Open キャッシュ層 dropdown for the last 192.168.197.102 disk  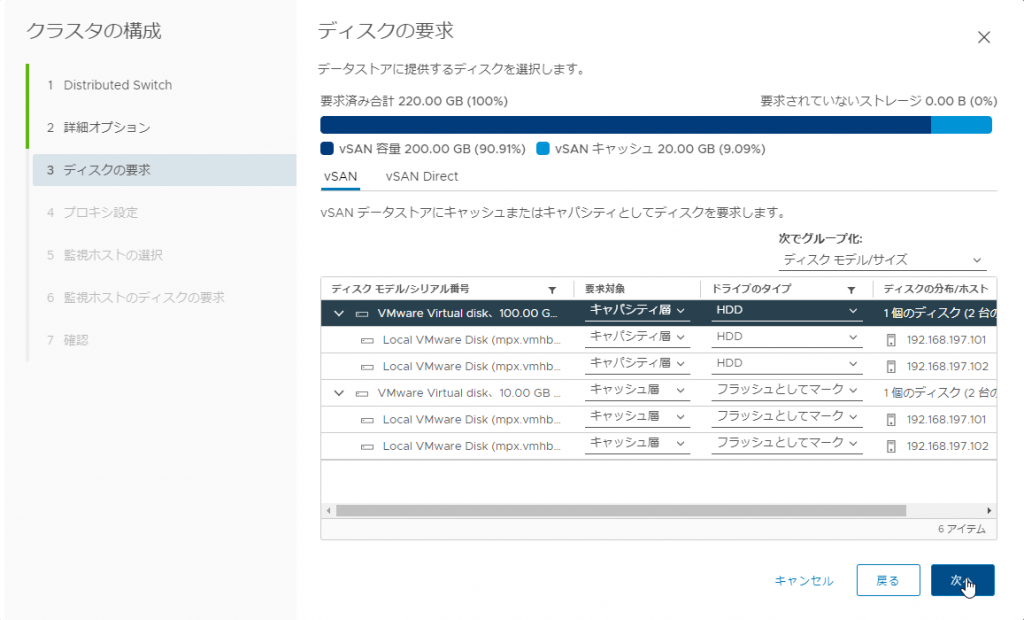(637, 444)
